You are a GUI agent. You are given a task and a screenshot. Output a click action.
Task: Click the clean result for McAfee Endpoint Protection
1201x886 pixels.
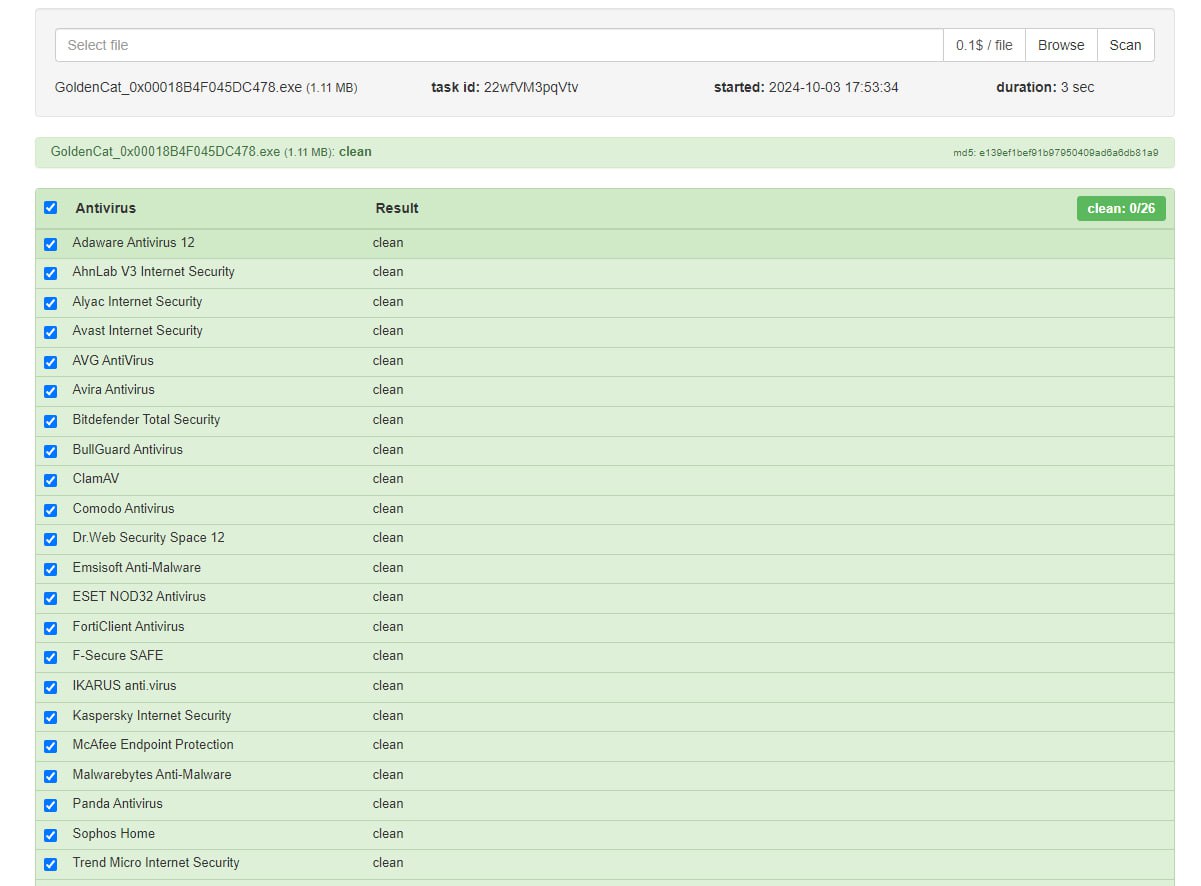click(388, 744)
